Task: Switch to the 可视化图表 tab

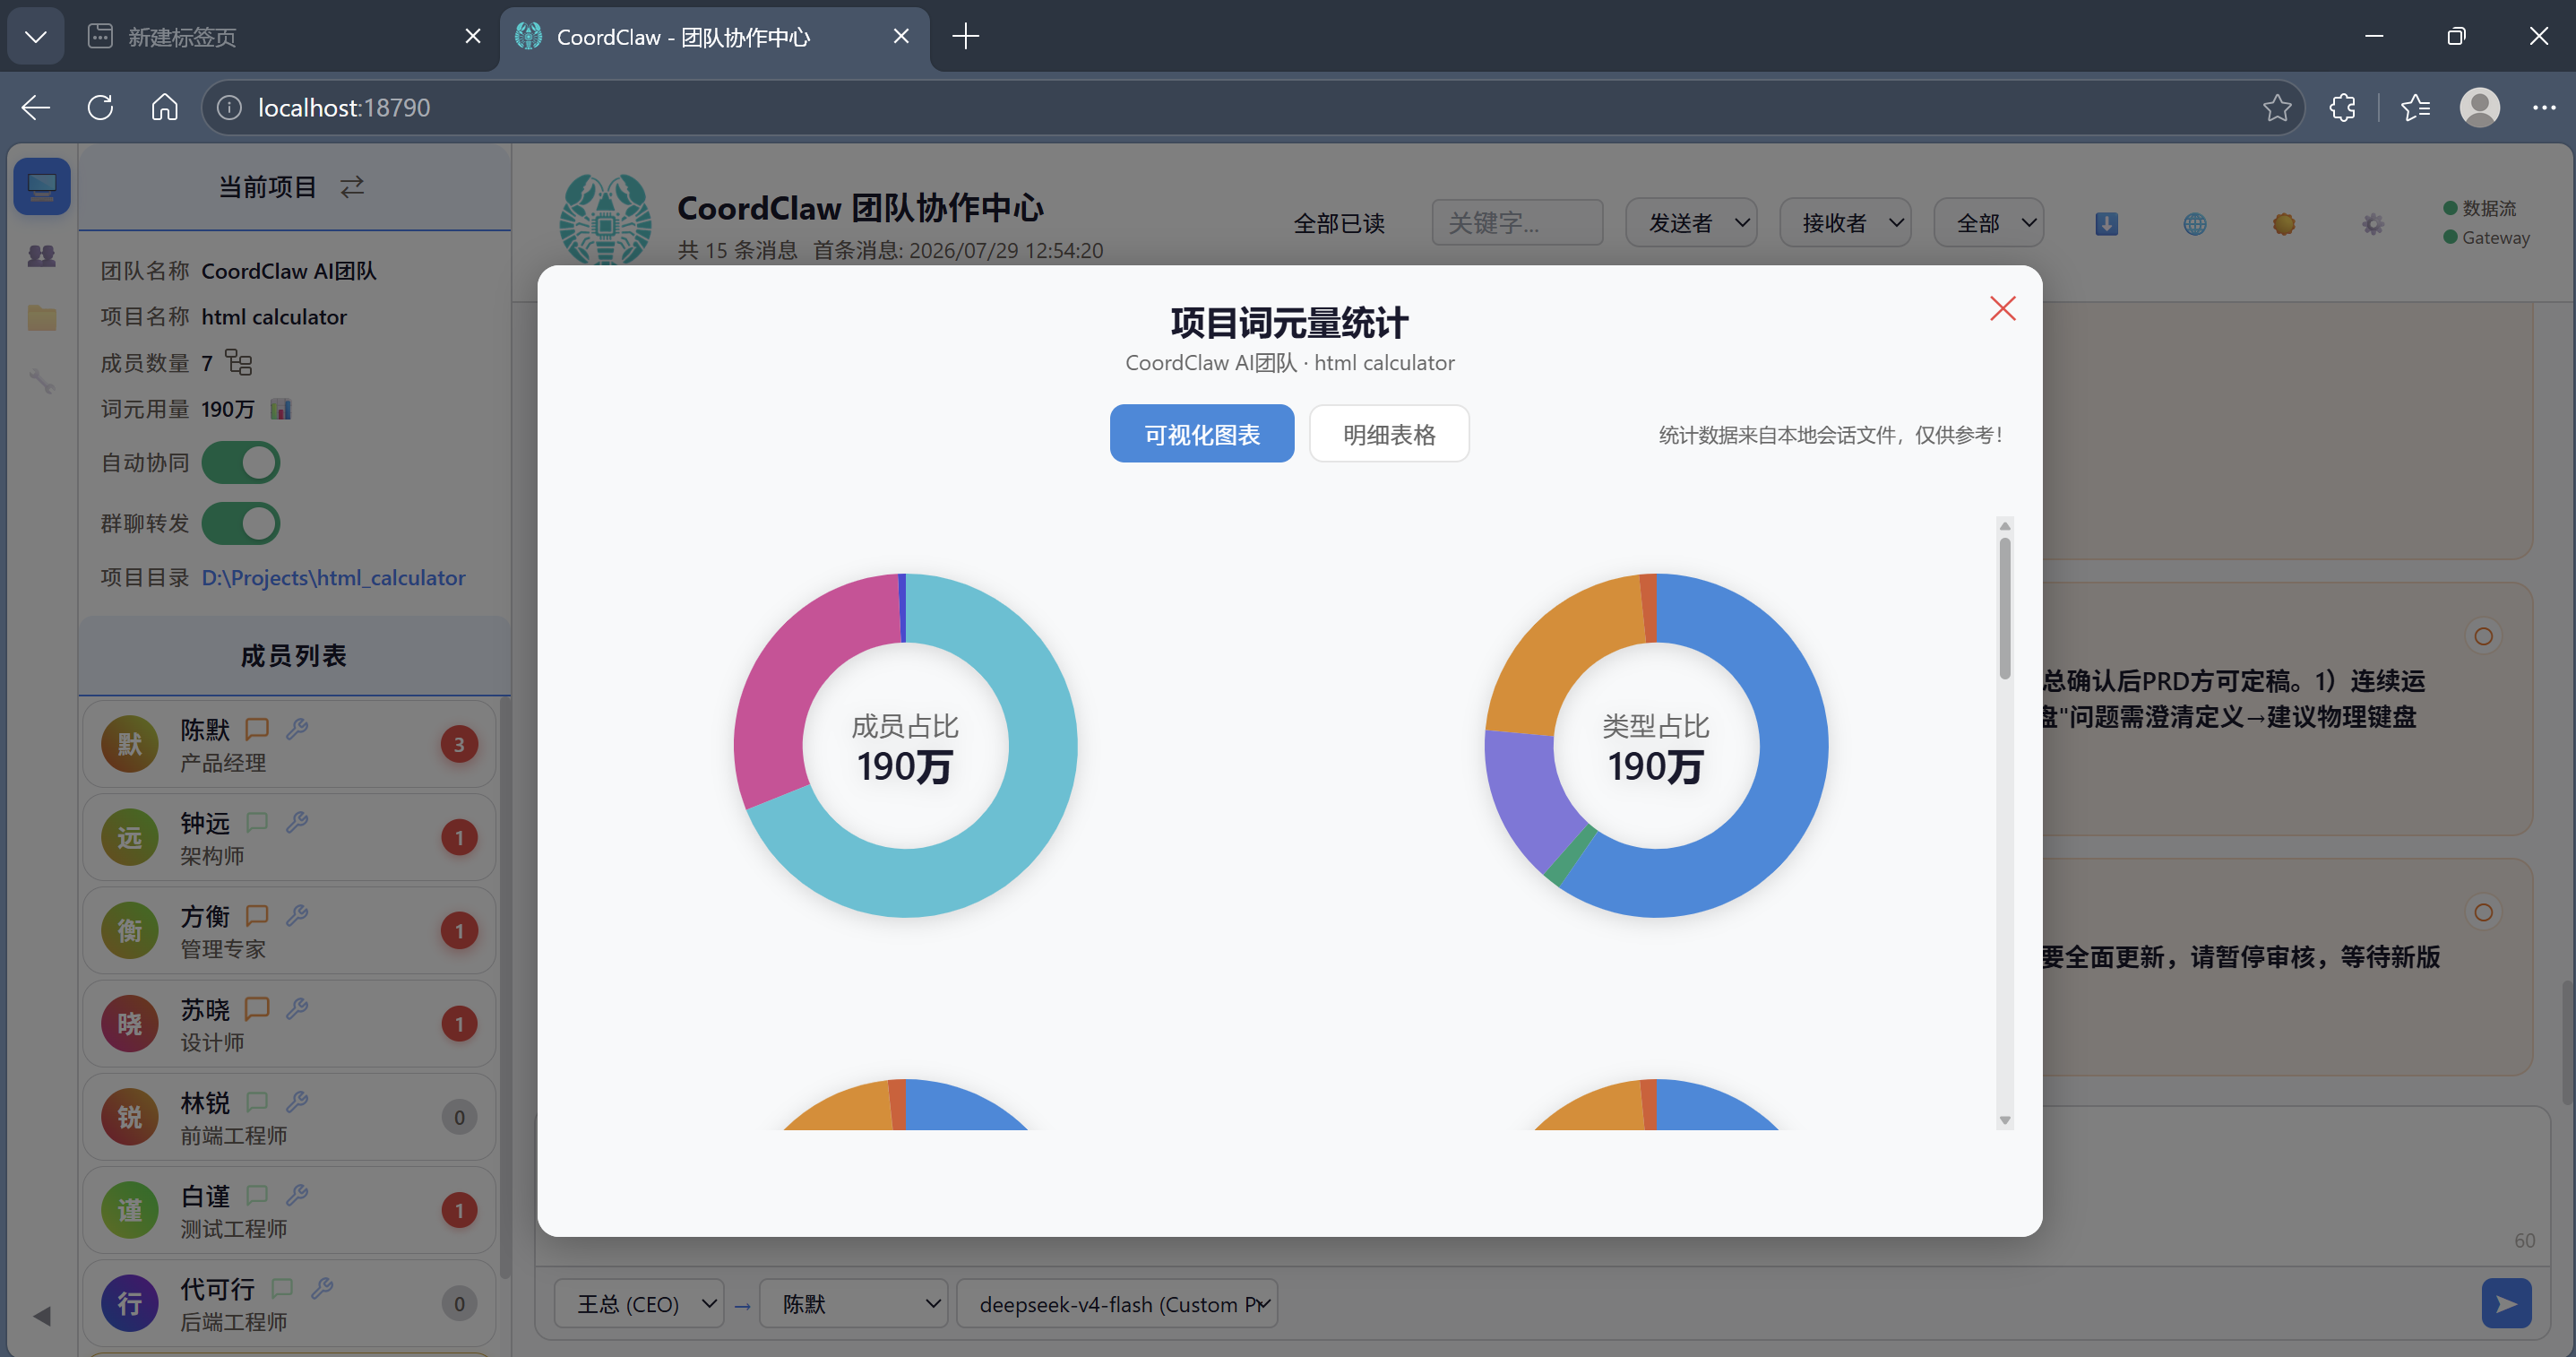Action: (x=1201, y=434)
